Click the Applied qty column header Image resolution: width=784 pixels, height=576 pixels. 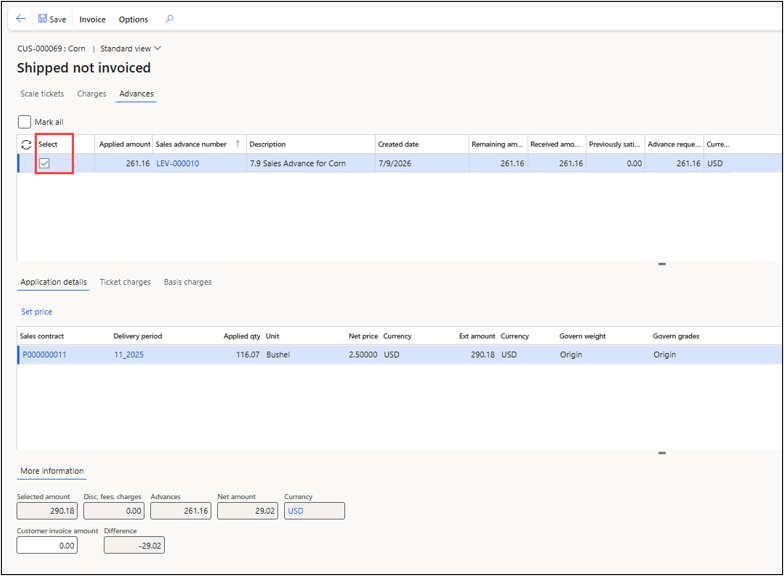point(242,336)
